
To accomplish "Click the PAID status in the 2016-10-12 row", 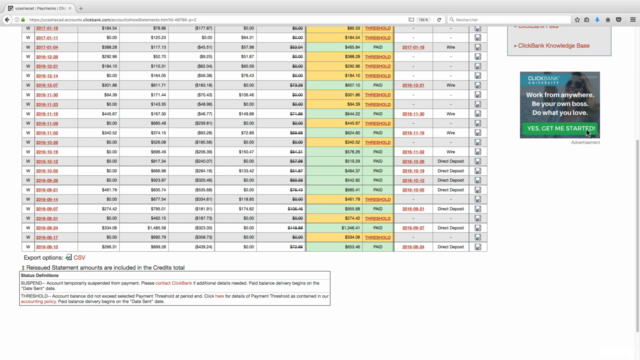I will tap(378, 161).
